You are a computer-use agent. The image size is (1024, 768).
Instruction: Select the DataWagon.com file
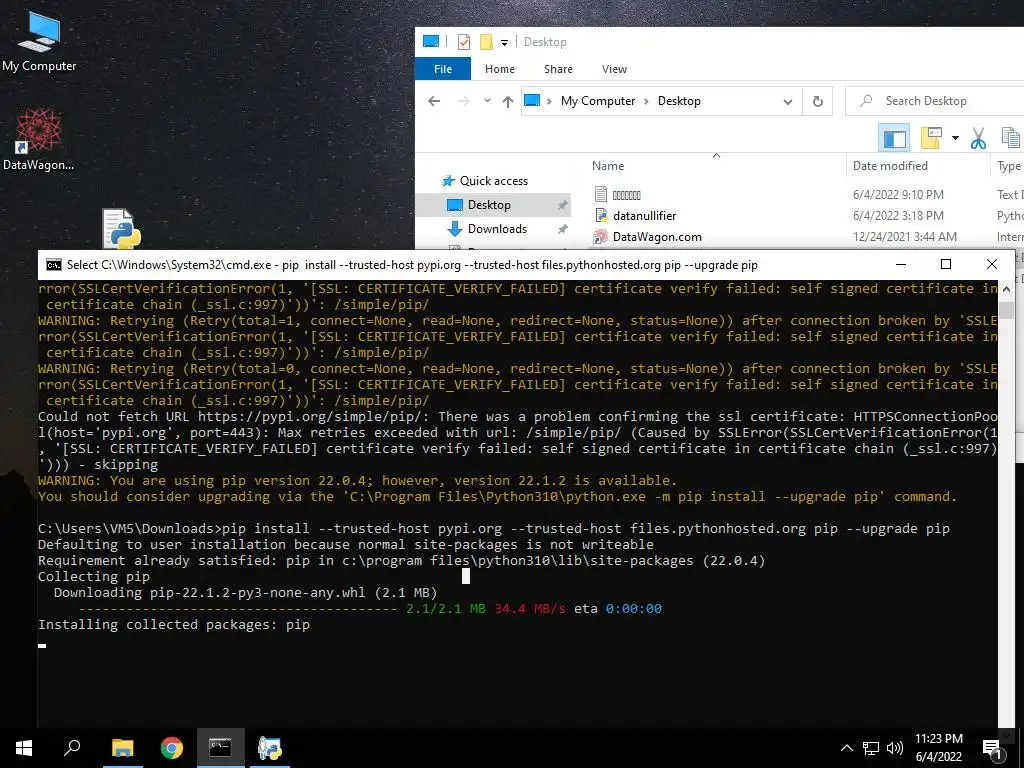[x=657, y=236]
